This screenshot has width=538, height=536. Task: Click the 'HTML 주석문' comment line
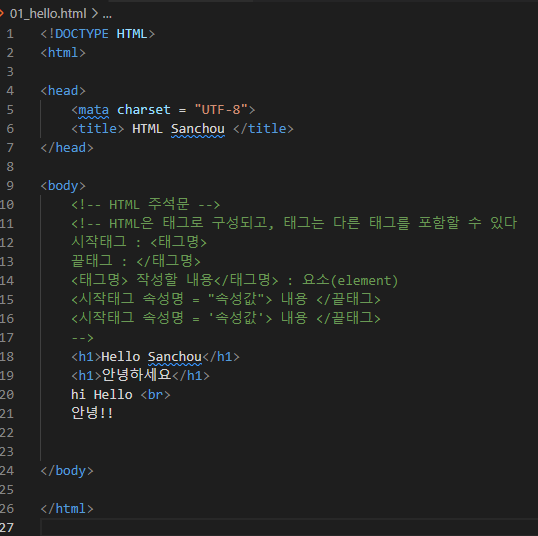pos(145,205)
